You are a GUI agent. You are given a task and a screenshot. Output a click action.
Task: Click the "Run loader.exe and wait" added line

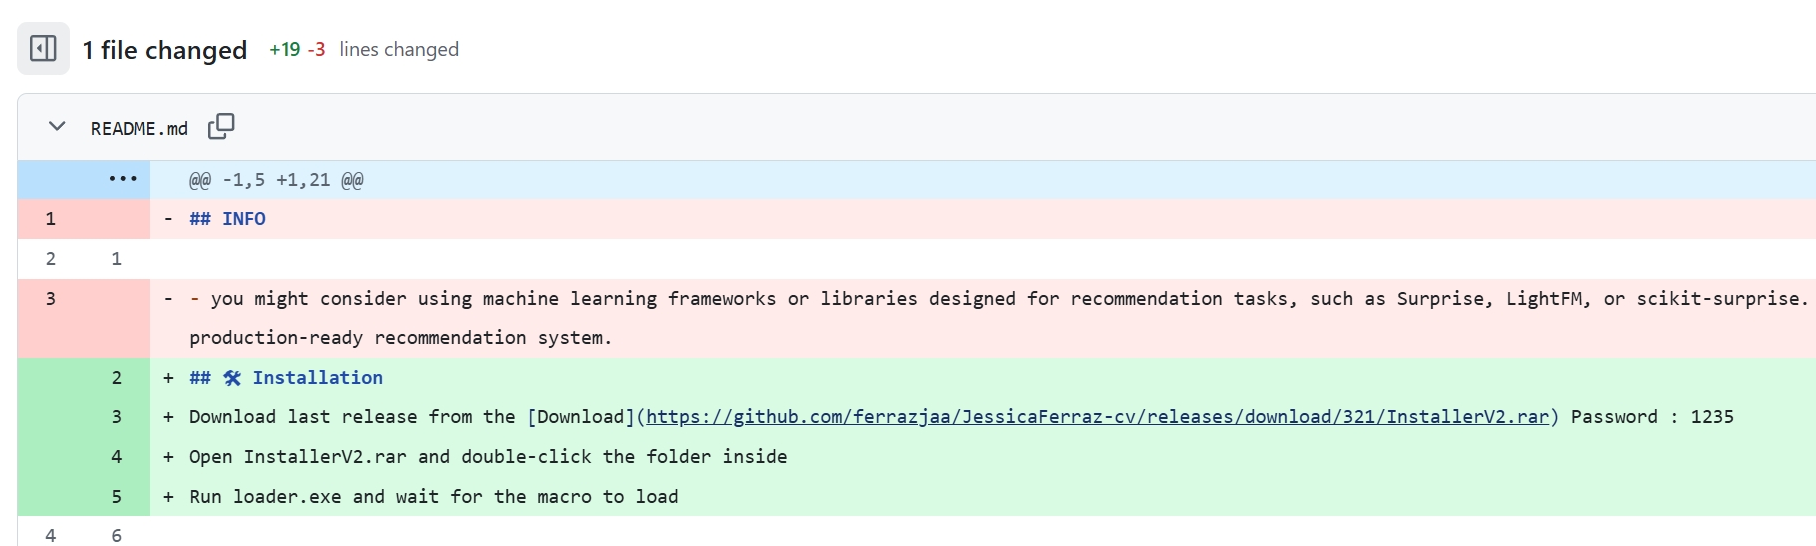coord(433,497)
